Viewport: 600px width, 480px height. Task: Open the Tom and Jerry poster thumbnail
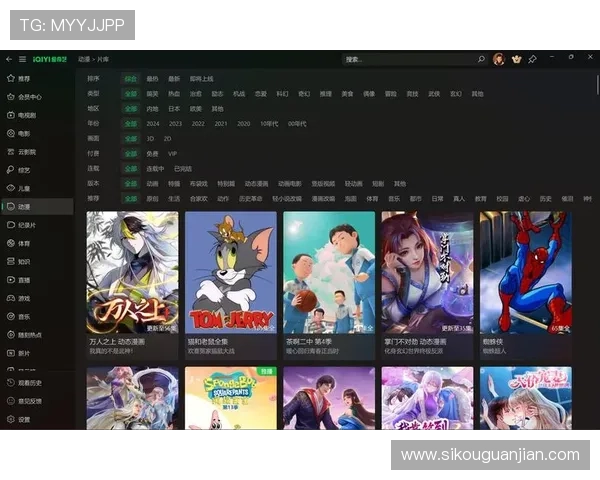[x=230, y=271]
